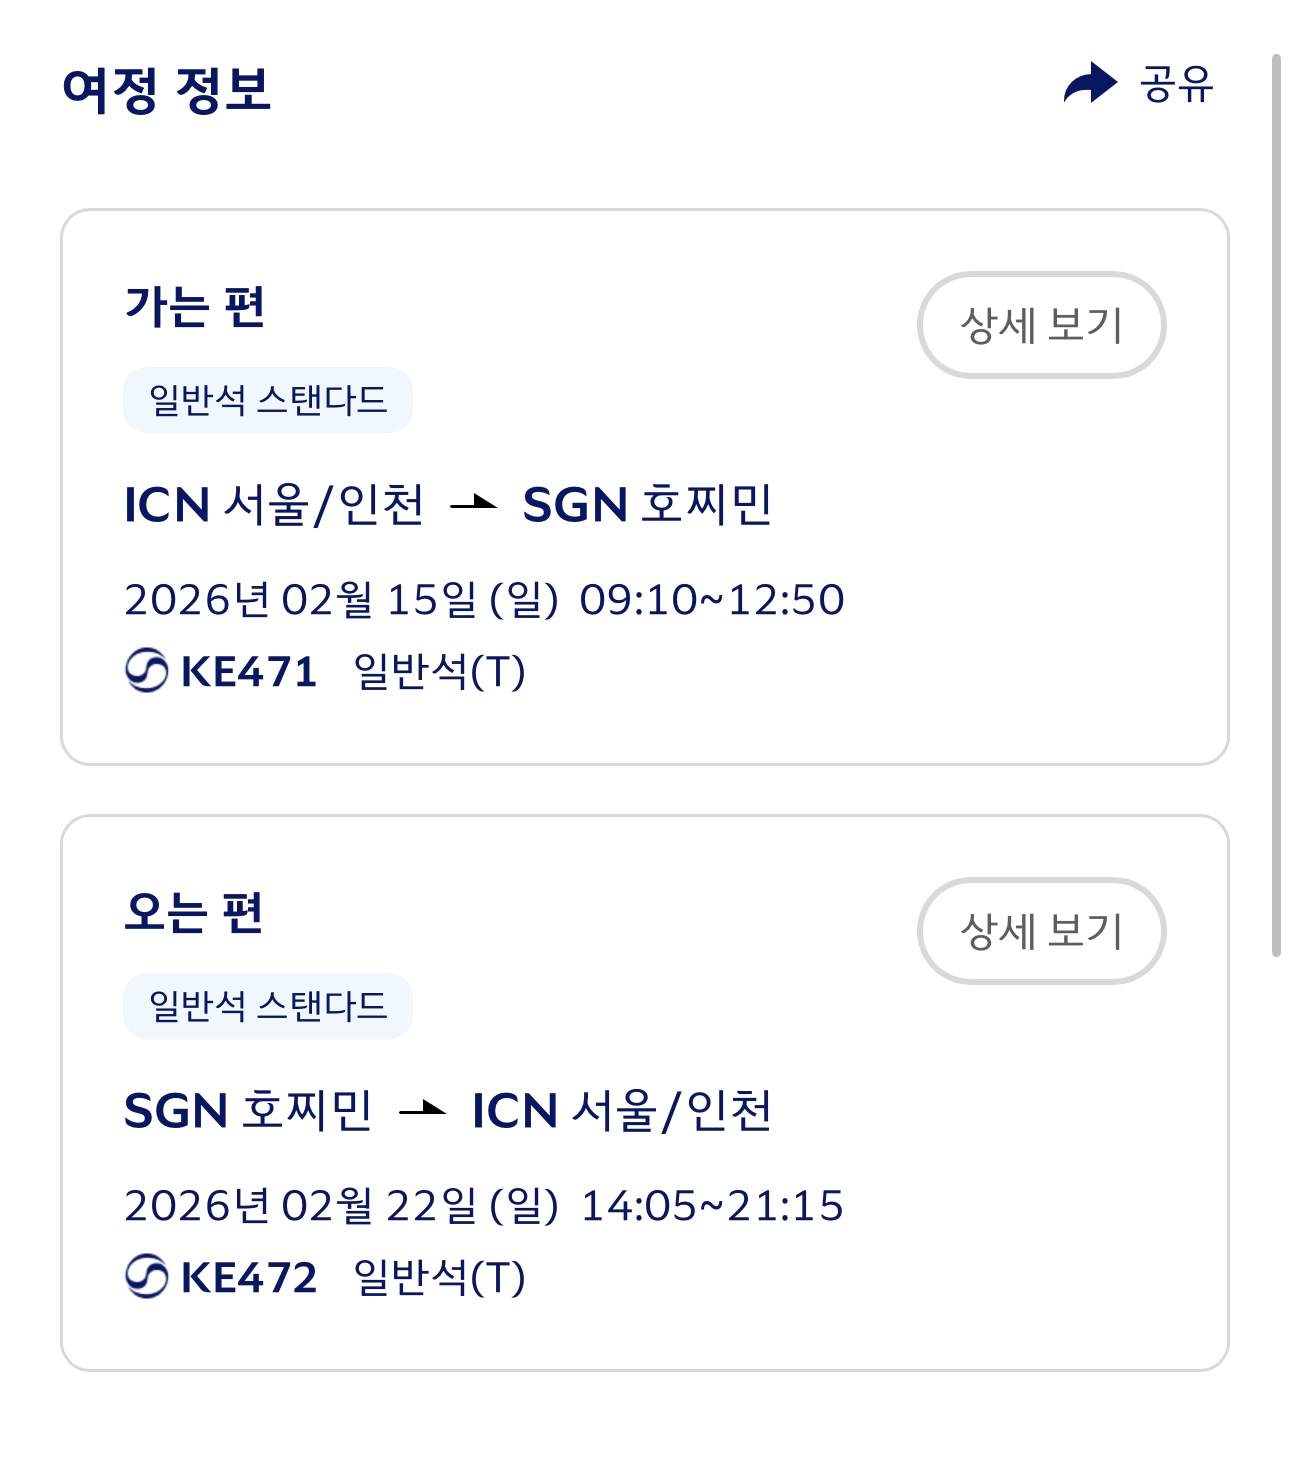Click the route arrow between SGN and ICN

(422, 1110)
